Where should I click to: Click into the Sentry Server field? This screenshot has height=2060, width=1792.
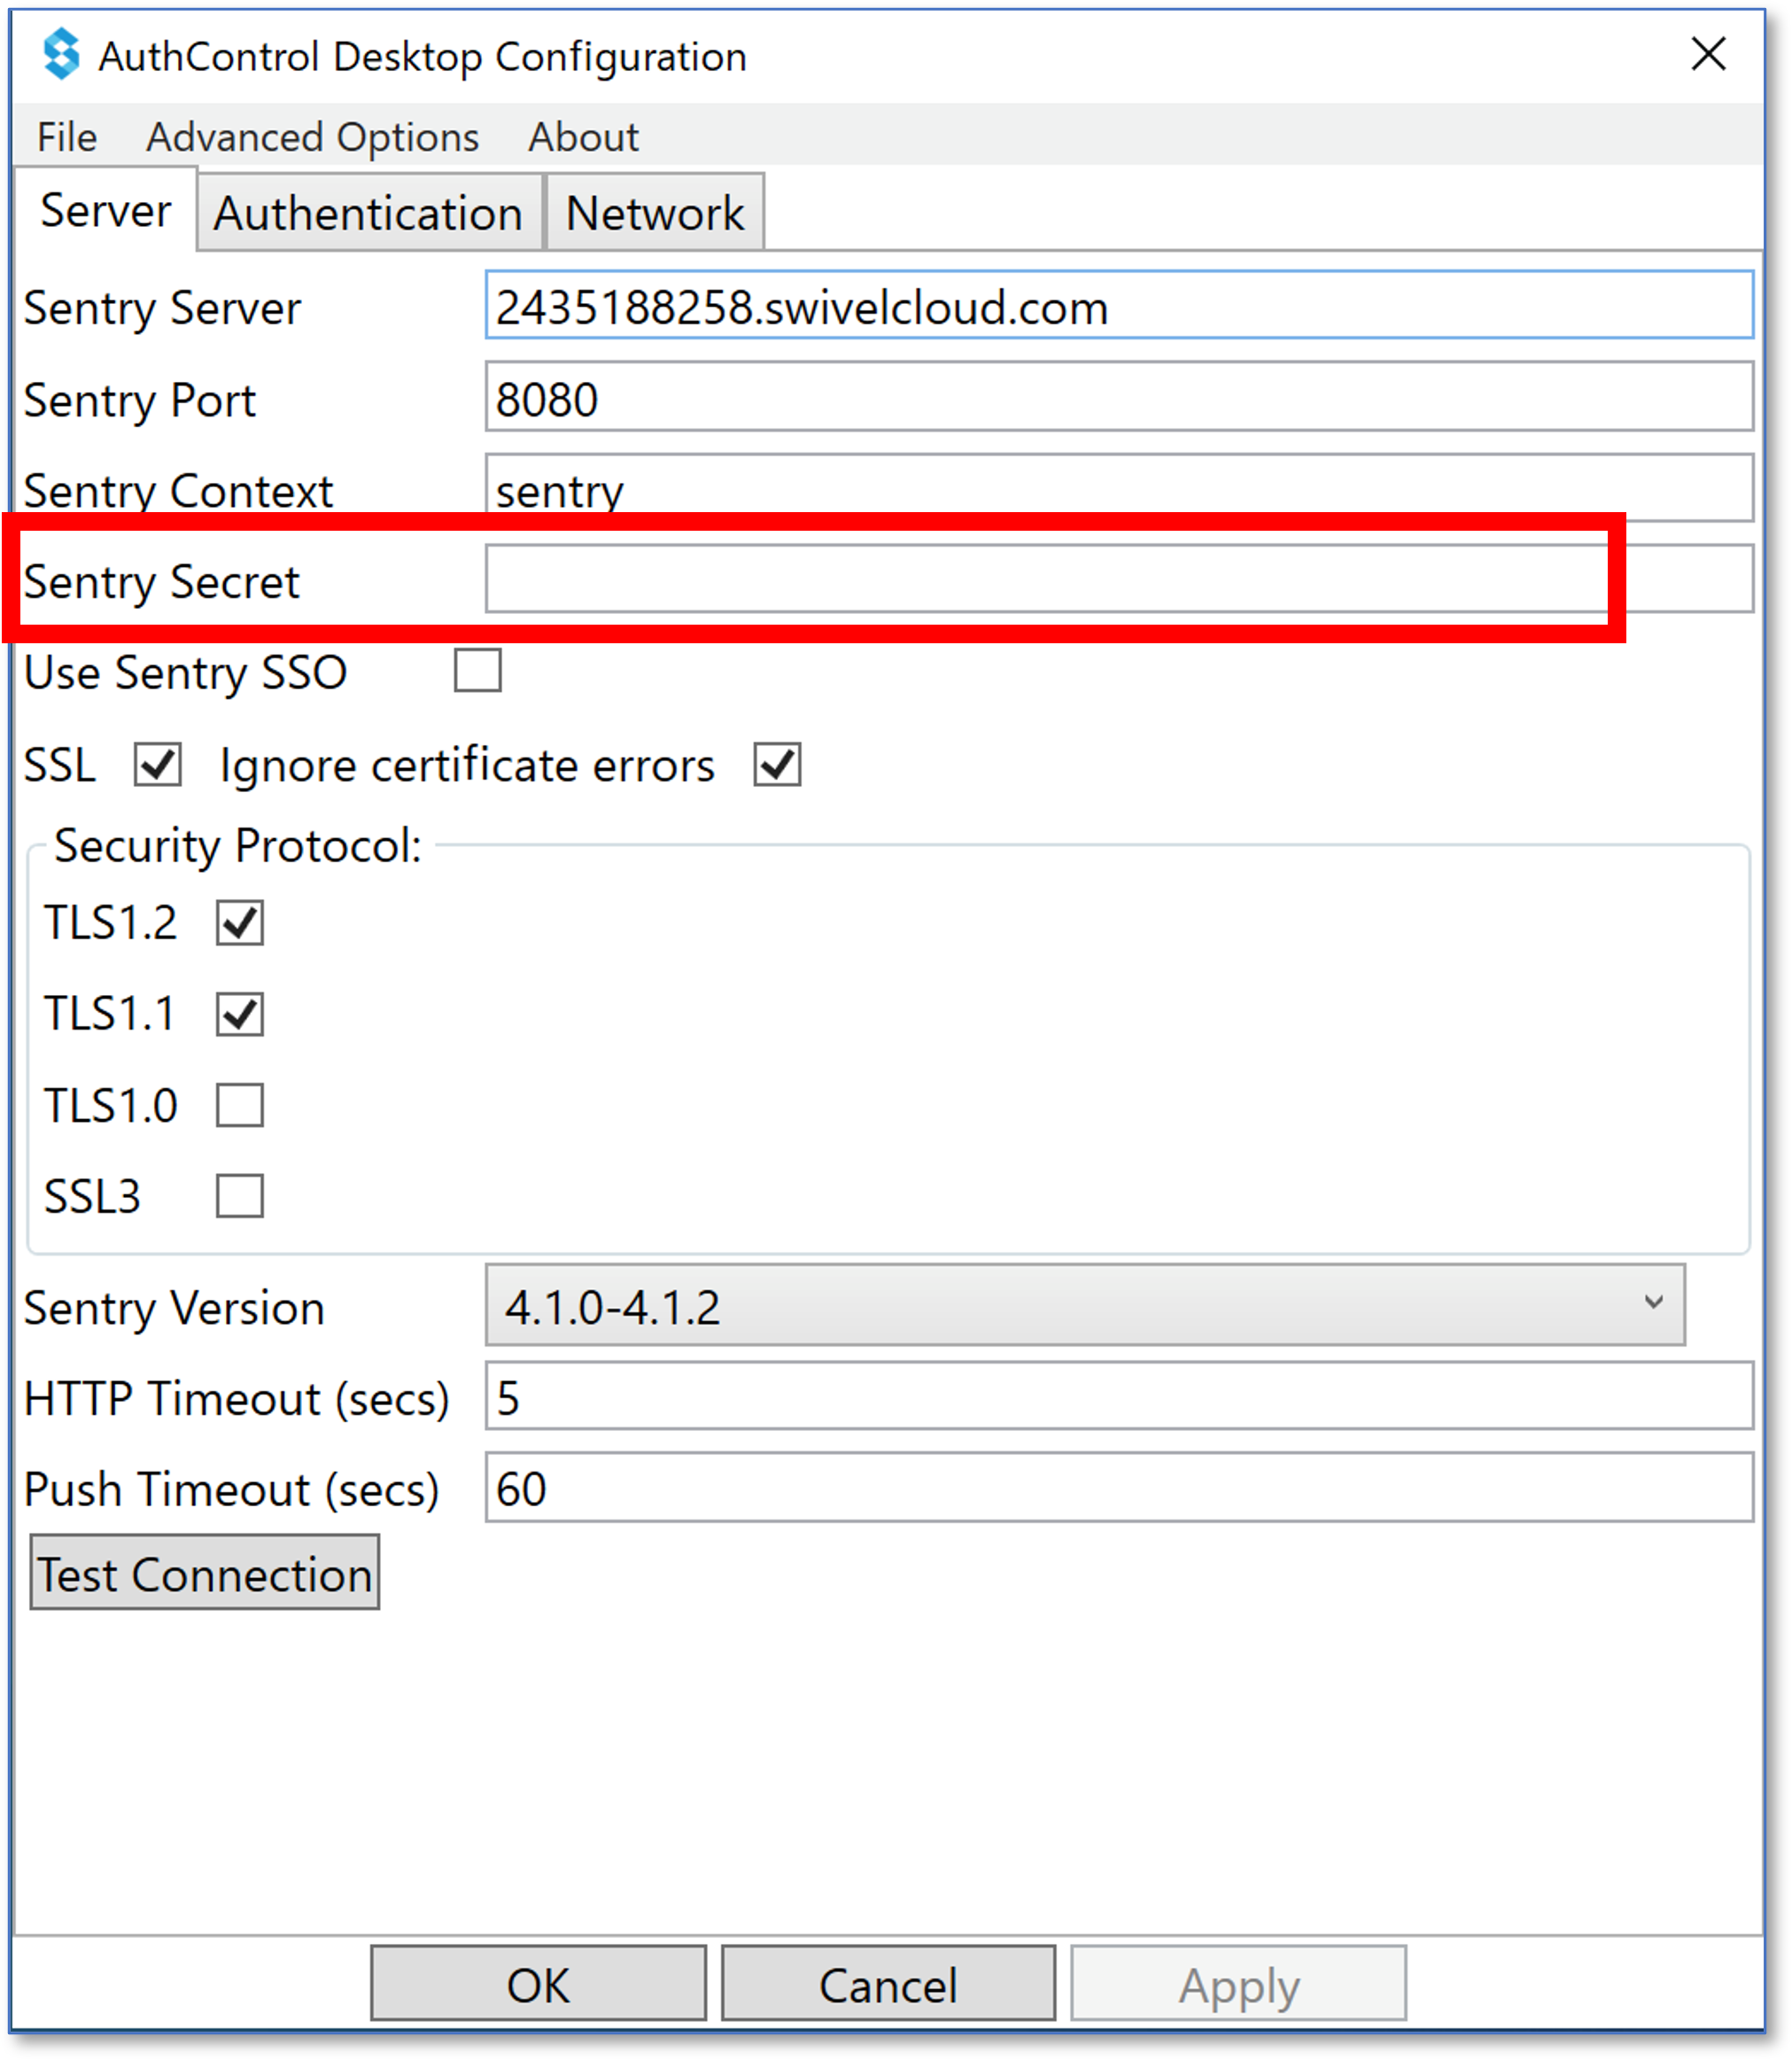coord(1119,306)
